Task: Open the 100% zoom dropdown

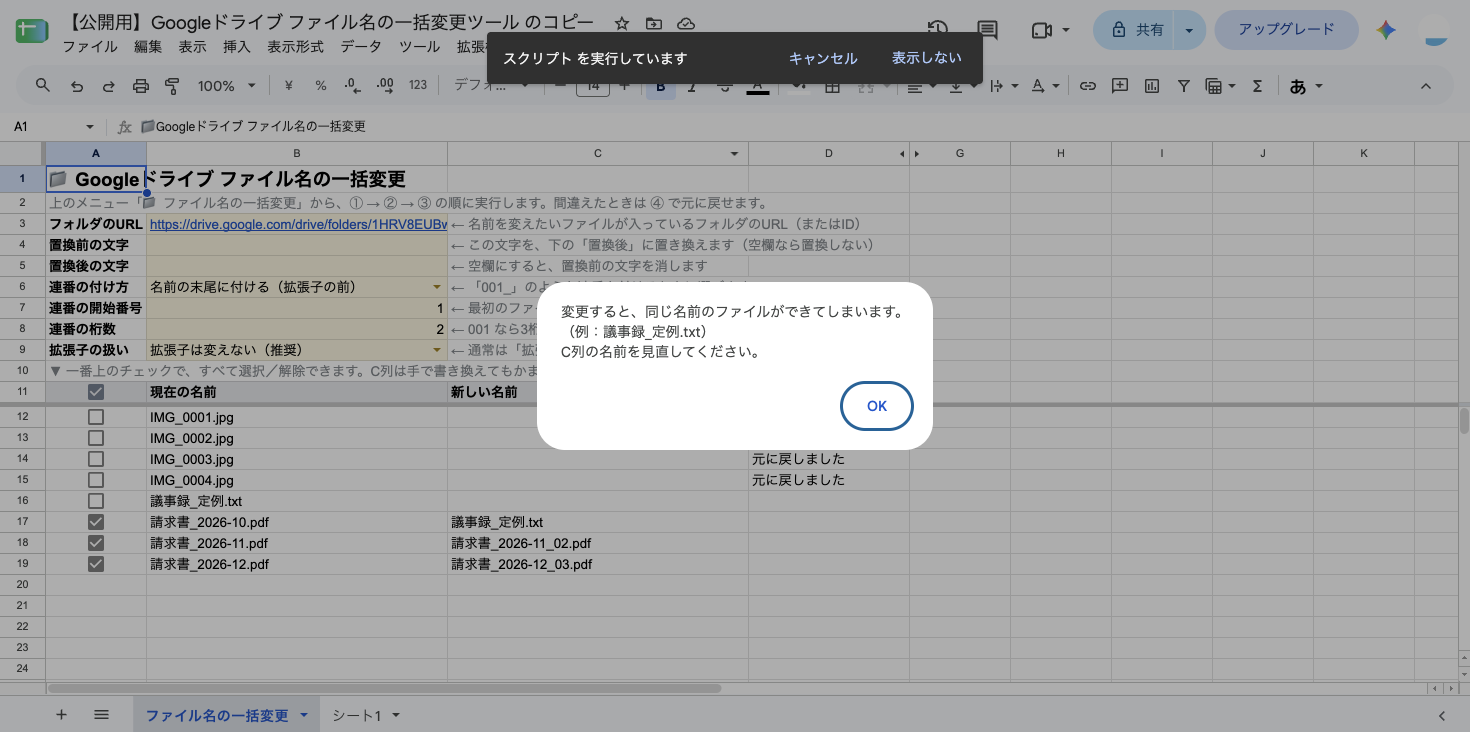Action: tap(227, 86)
